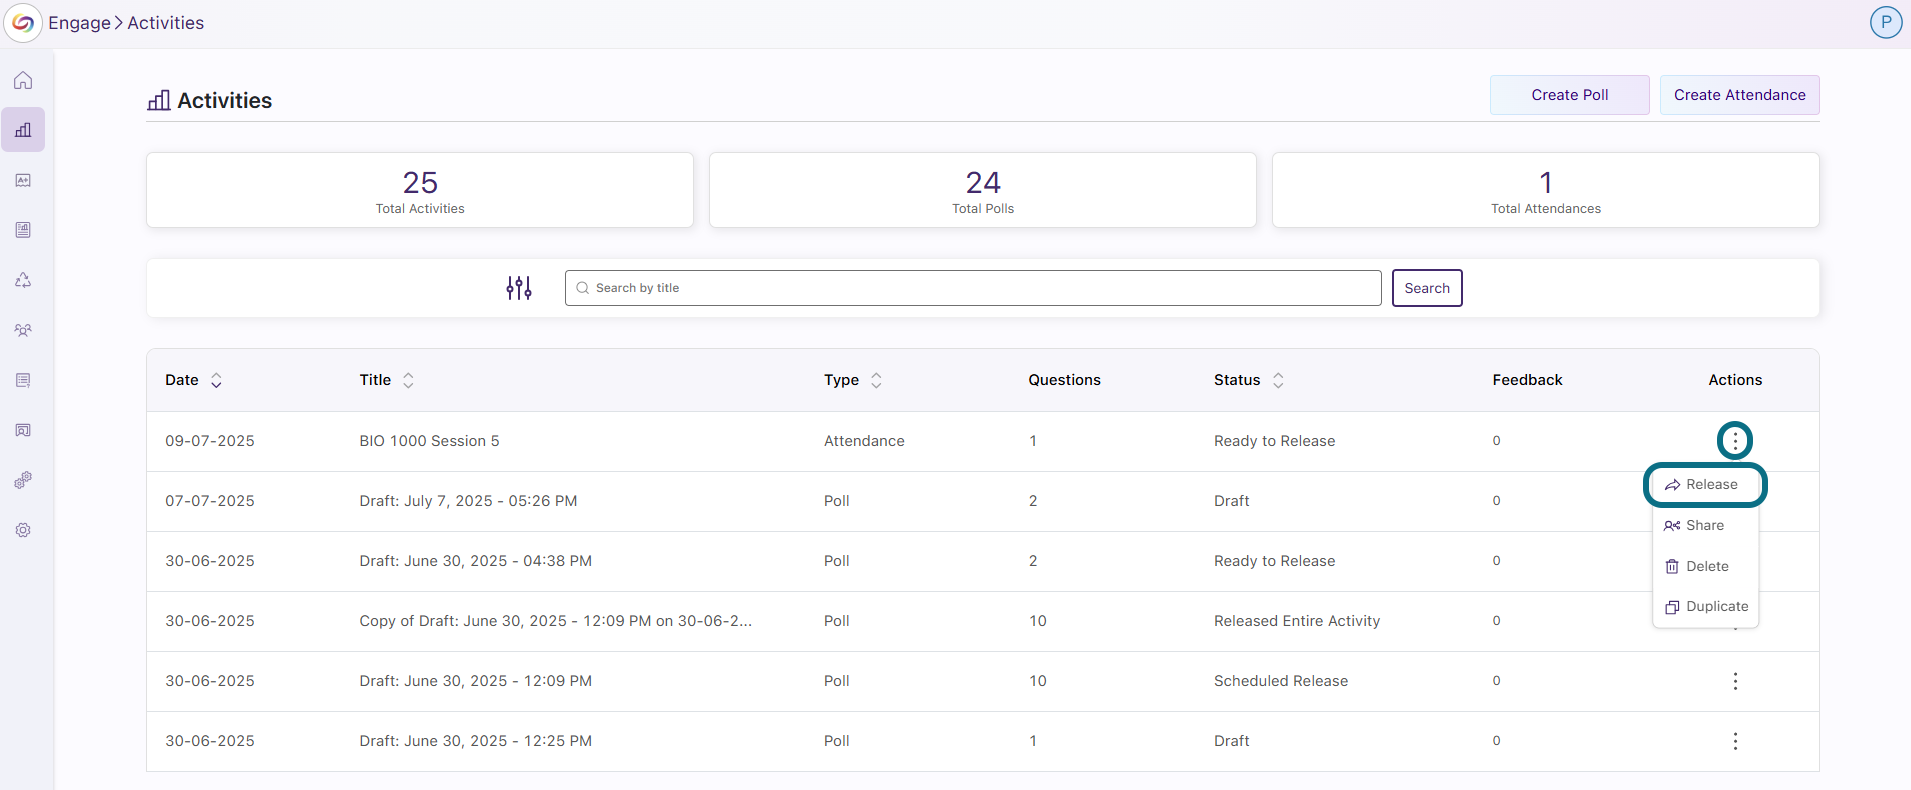Open Draft: June 30, 2025 - 04:38 PM
This screenshot has width=1911, height=790.
475,561
